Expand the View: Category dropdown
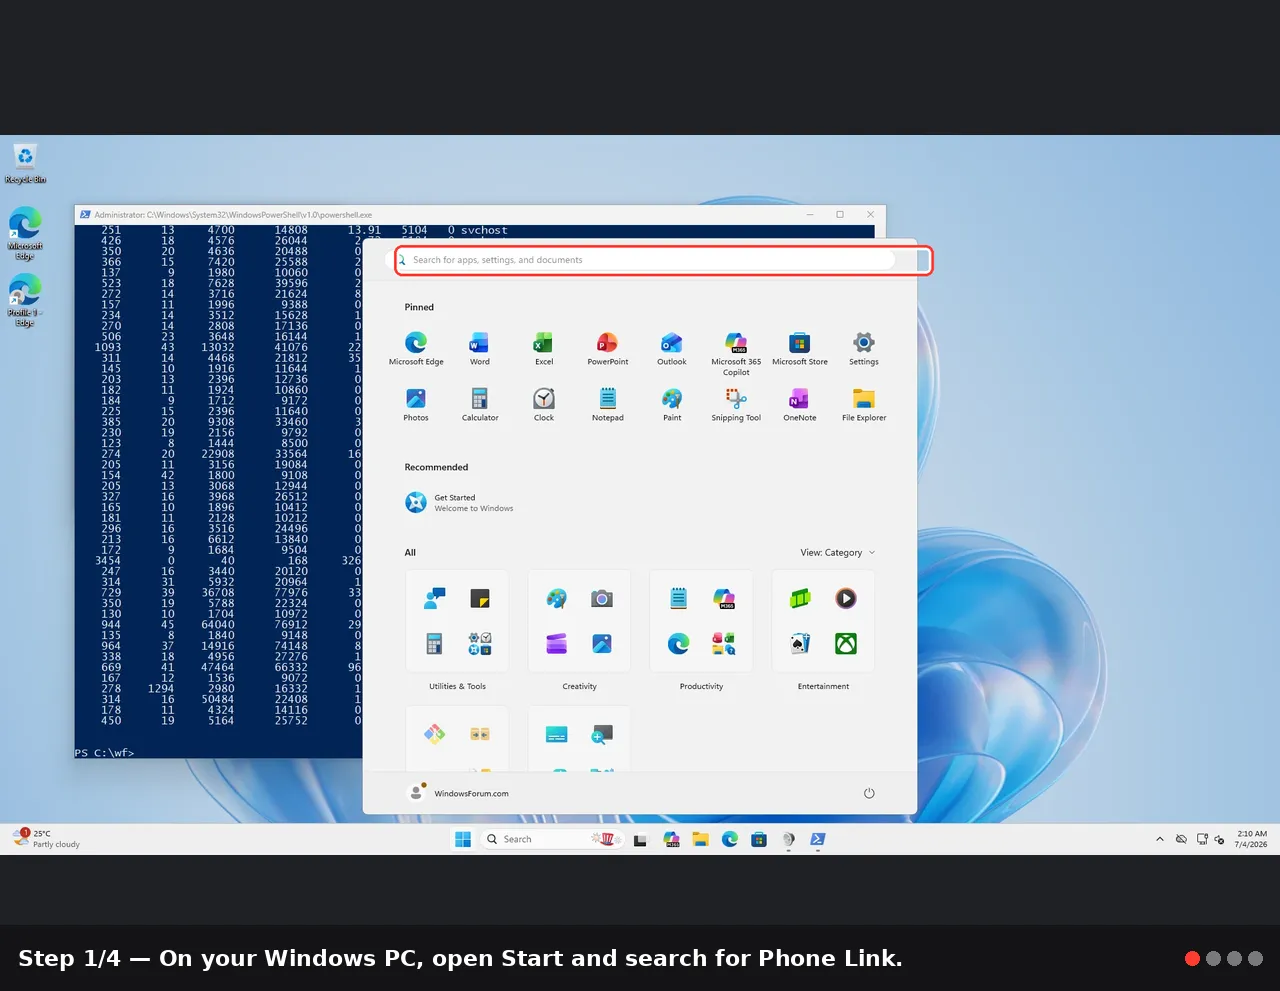 point(837,552)
